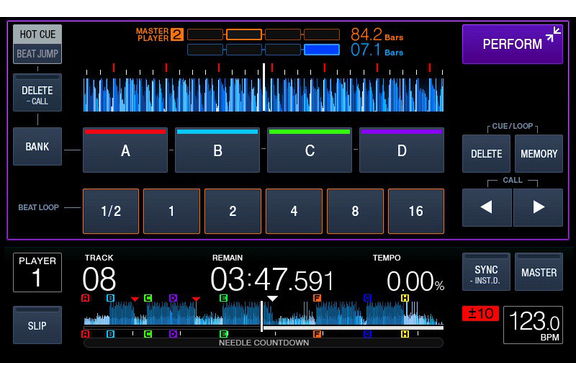Toggle the REMAIN time display 03:47.591
This screenshot has height=380, width=576.
[272, 279]
